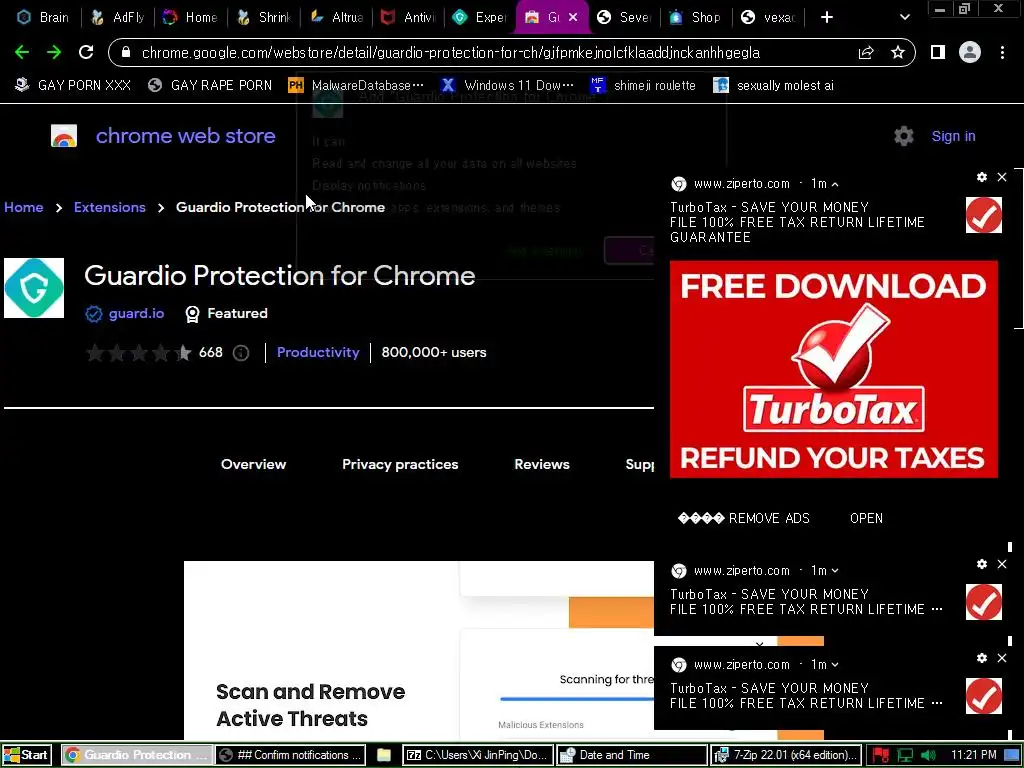Select the Privacy practices tab

click(x=400, y=464)
